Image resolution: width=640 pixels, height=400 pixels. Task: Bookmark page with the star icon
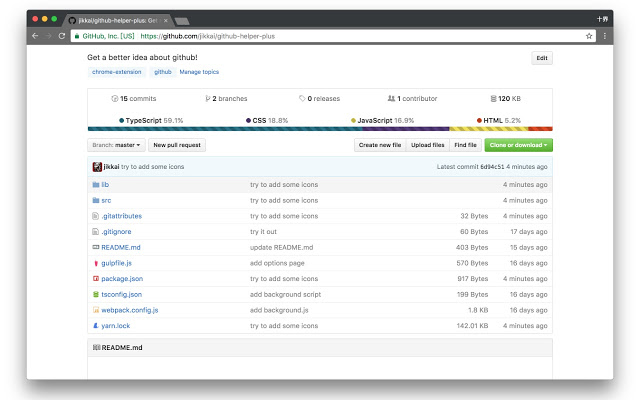click(x=589, y=36)
